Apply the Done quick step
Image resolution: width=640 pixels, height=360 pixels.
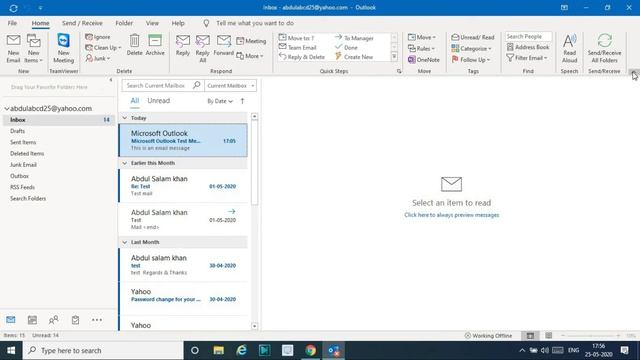pyautogui.click(x=346, y=47)
